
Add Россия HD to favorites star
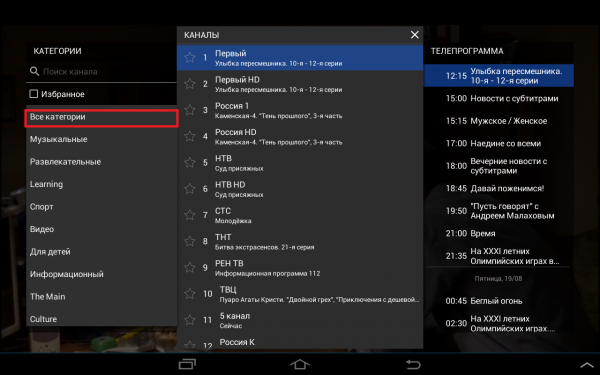click(190, 136)
